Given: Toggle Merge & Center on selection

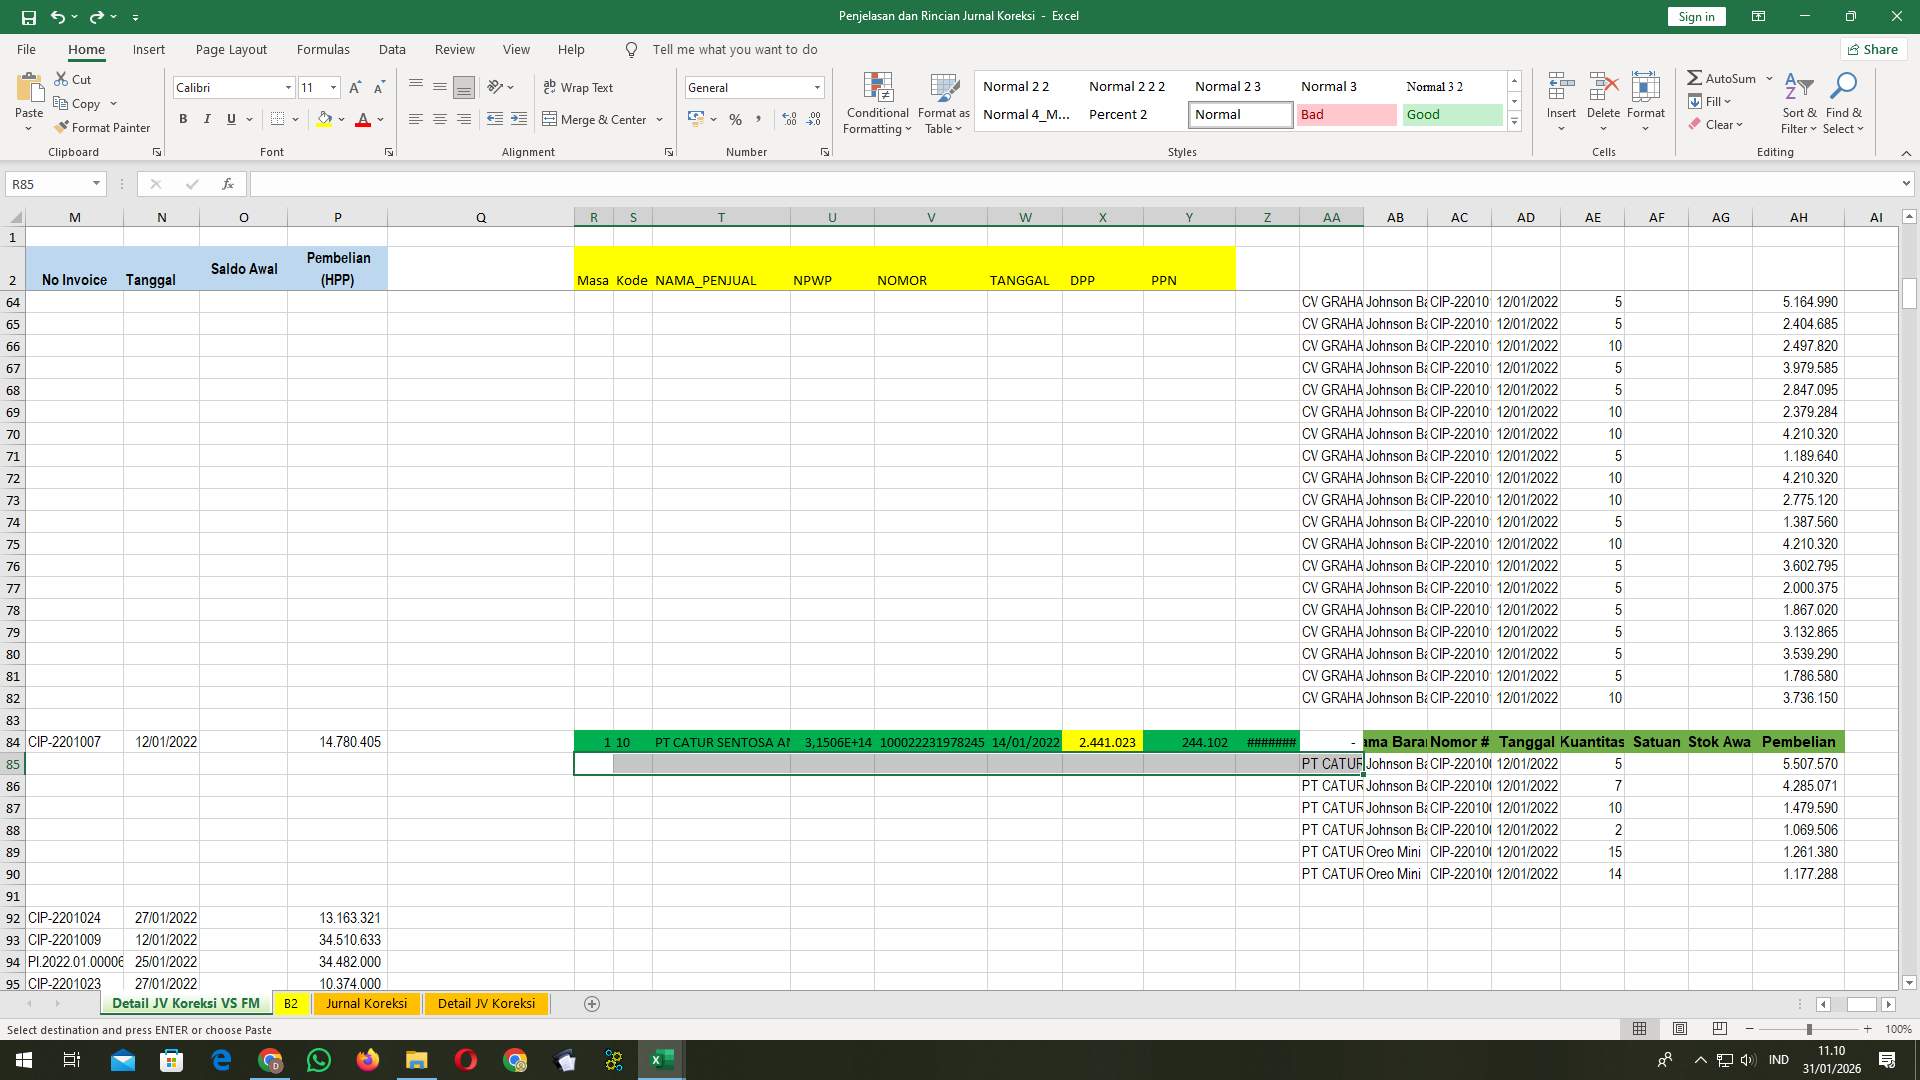Looking at the screenshot, I should (596, 119).
